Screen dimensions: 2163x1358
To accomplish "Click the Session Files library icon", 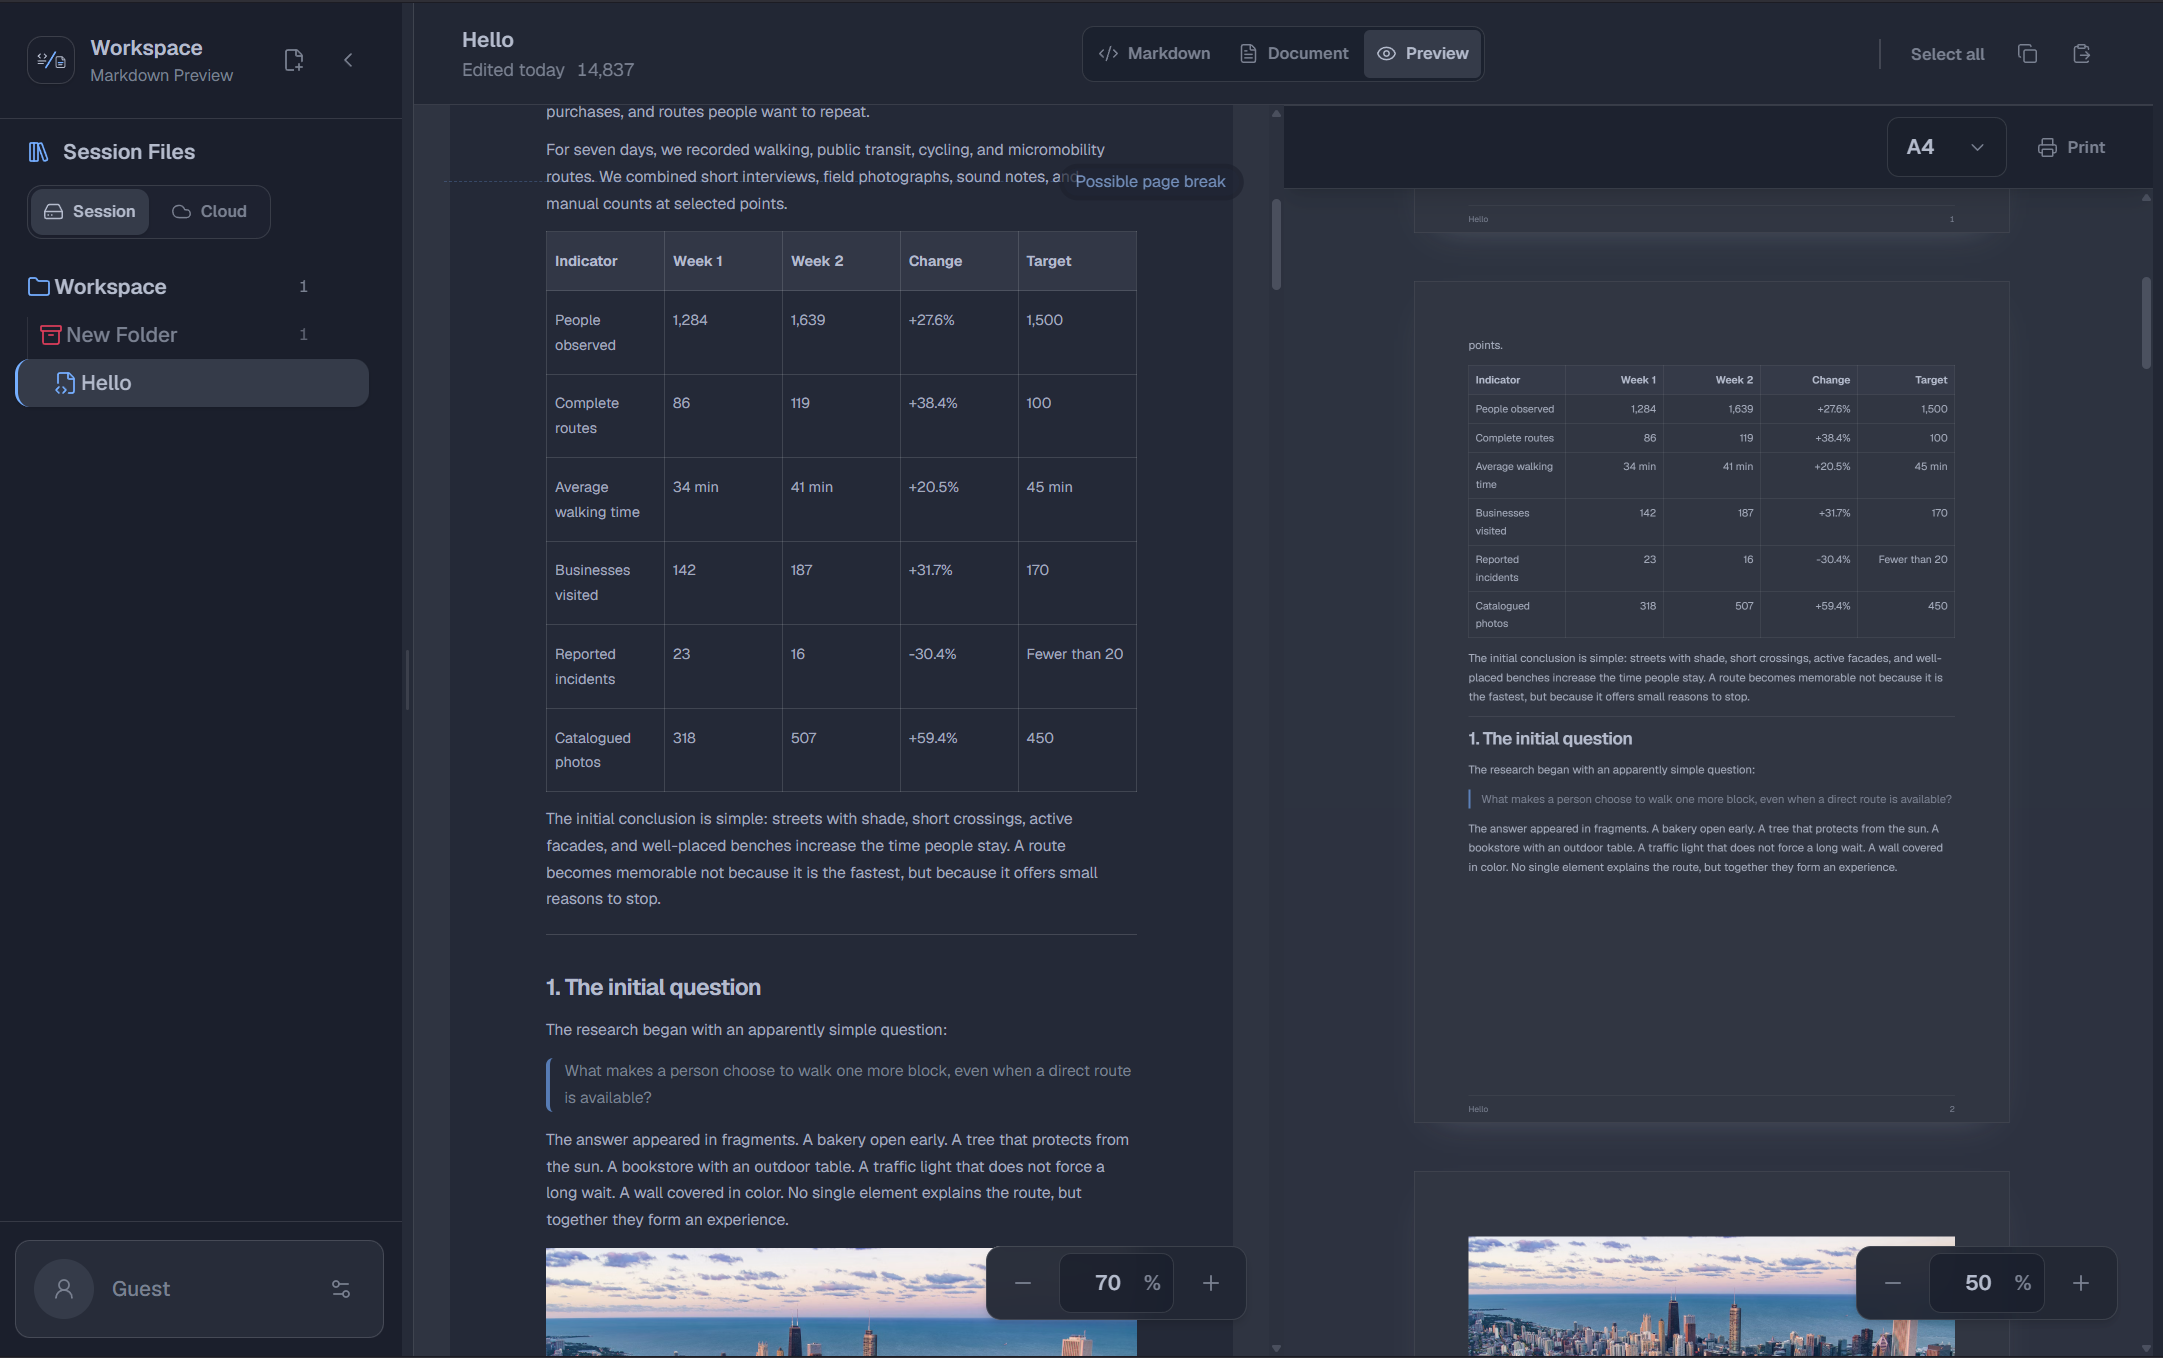I will (x=38, y=152).
